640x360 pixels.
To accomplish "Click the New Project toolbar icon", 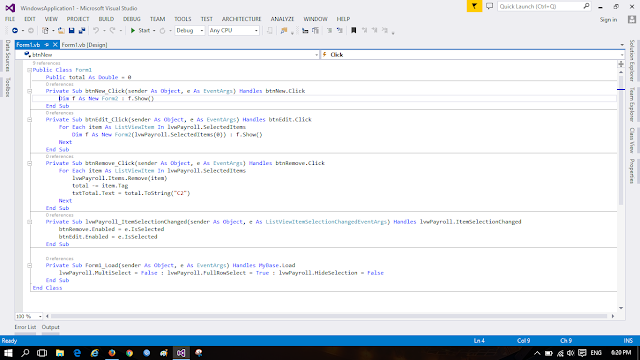I will (x=45, y=31).
